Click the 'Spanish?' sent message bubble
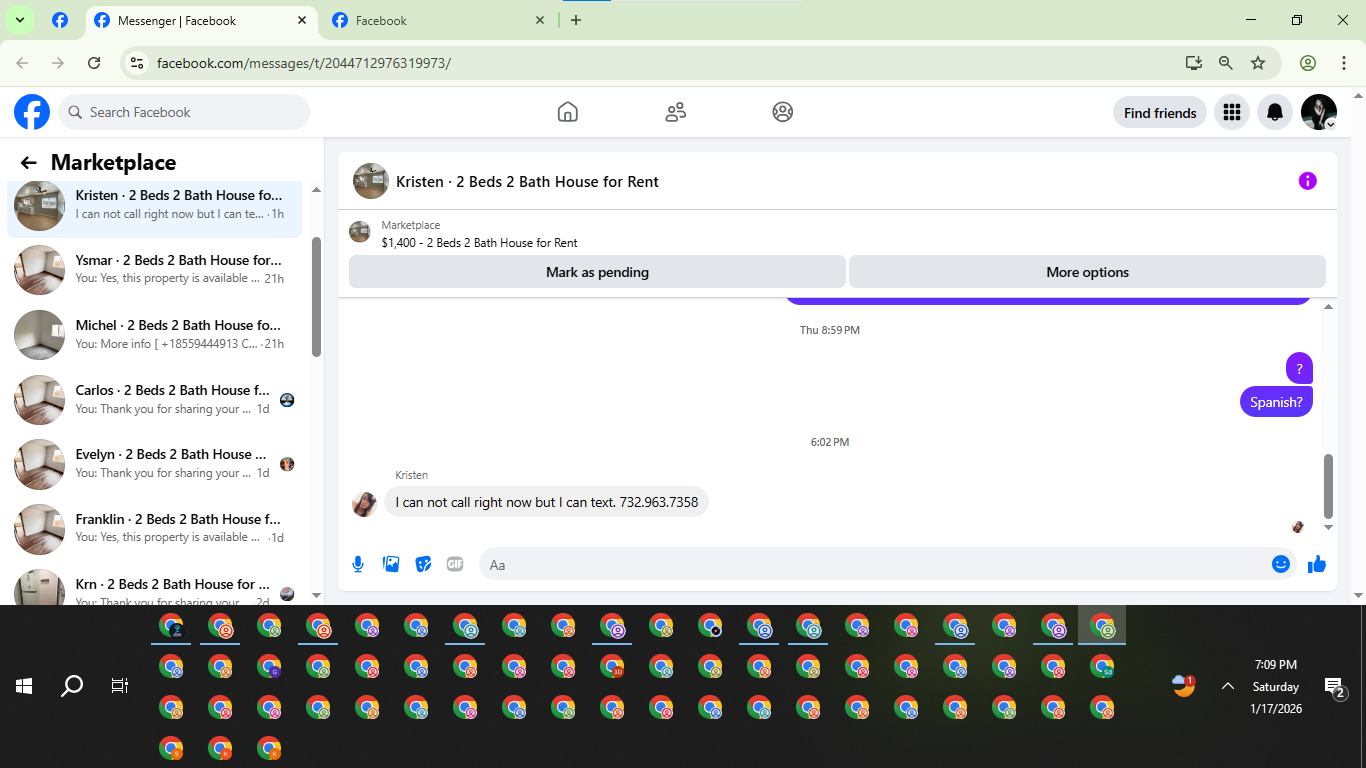 [x=1276, y=402]
